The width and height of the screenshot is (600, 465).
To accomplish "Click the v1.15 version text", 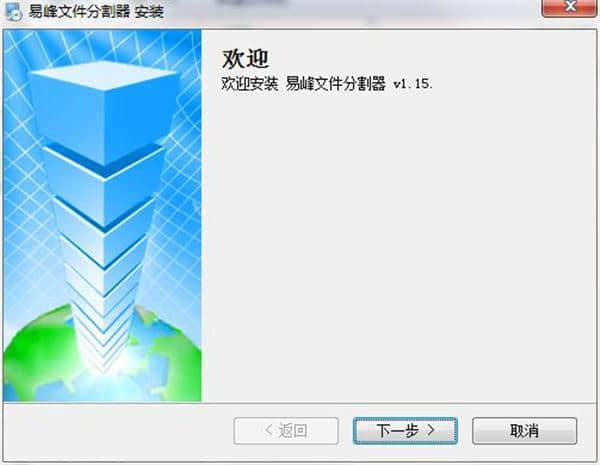I will pyautogui.click(x=413, y=83).
